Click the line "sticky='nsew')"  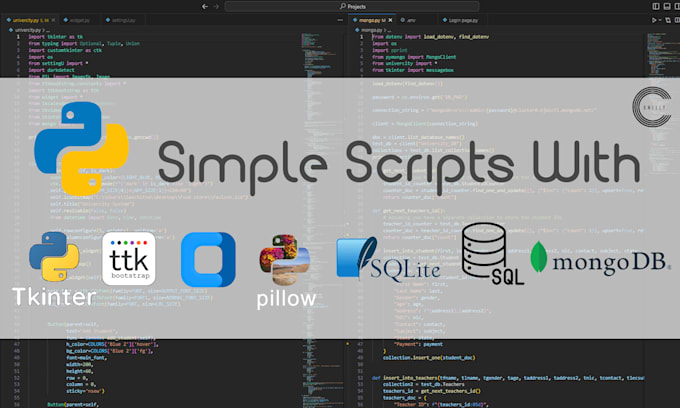point(85,391)
